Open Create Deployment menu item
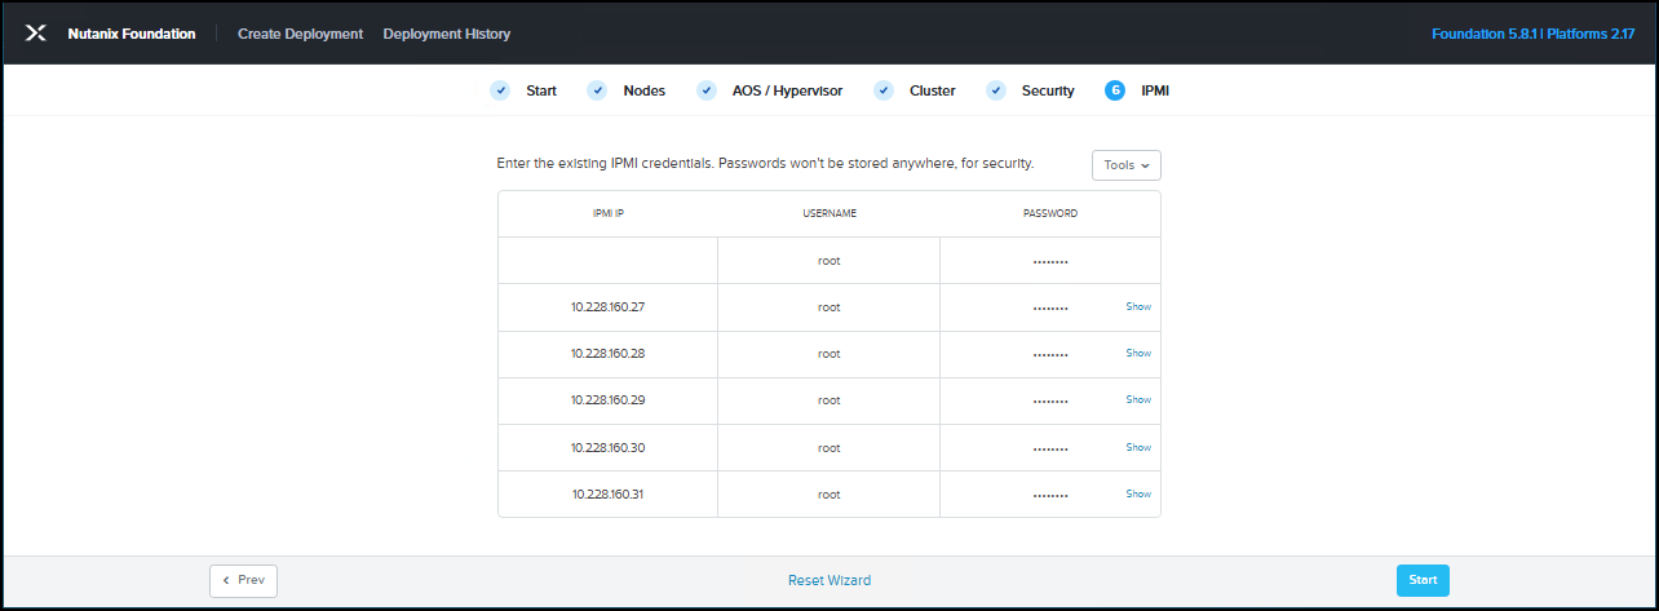Screen dimensions: 1659x612 click(300, 33)
